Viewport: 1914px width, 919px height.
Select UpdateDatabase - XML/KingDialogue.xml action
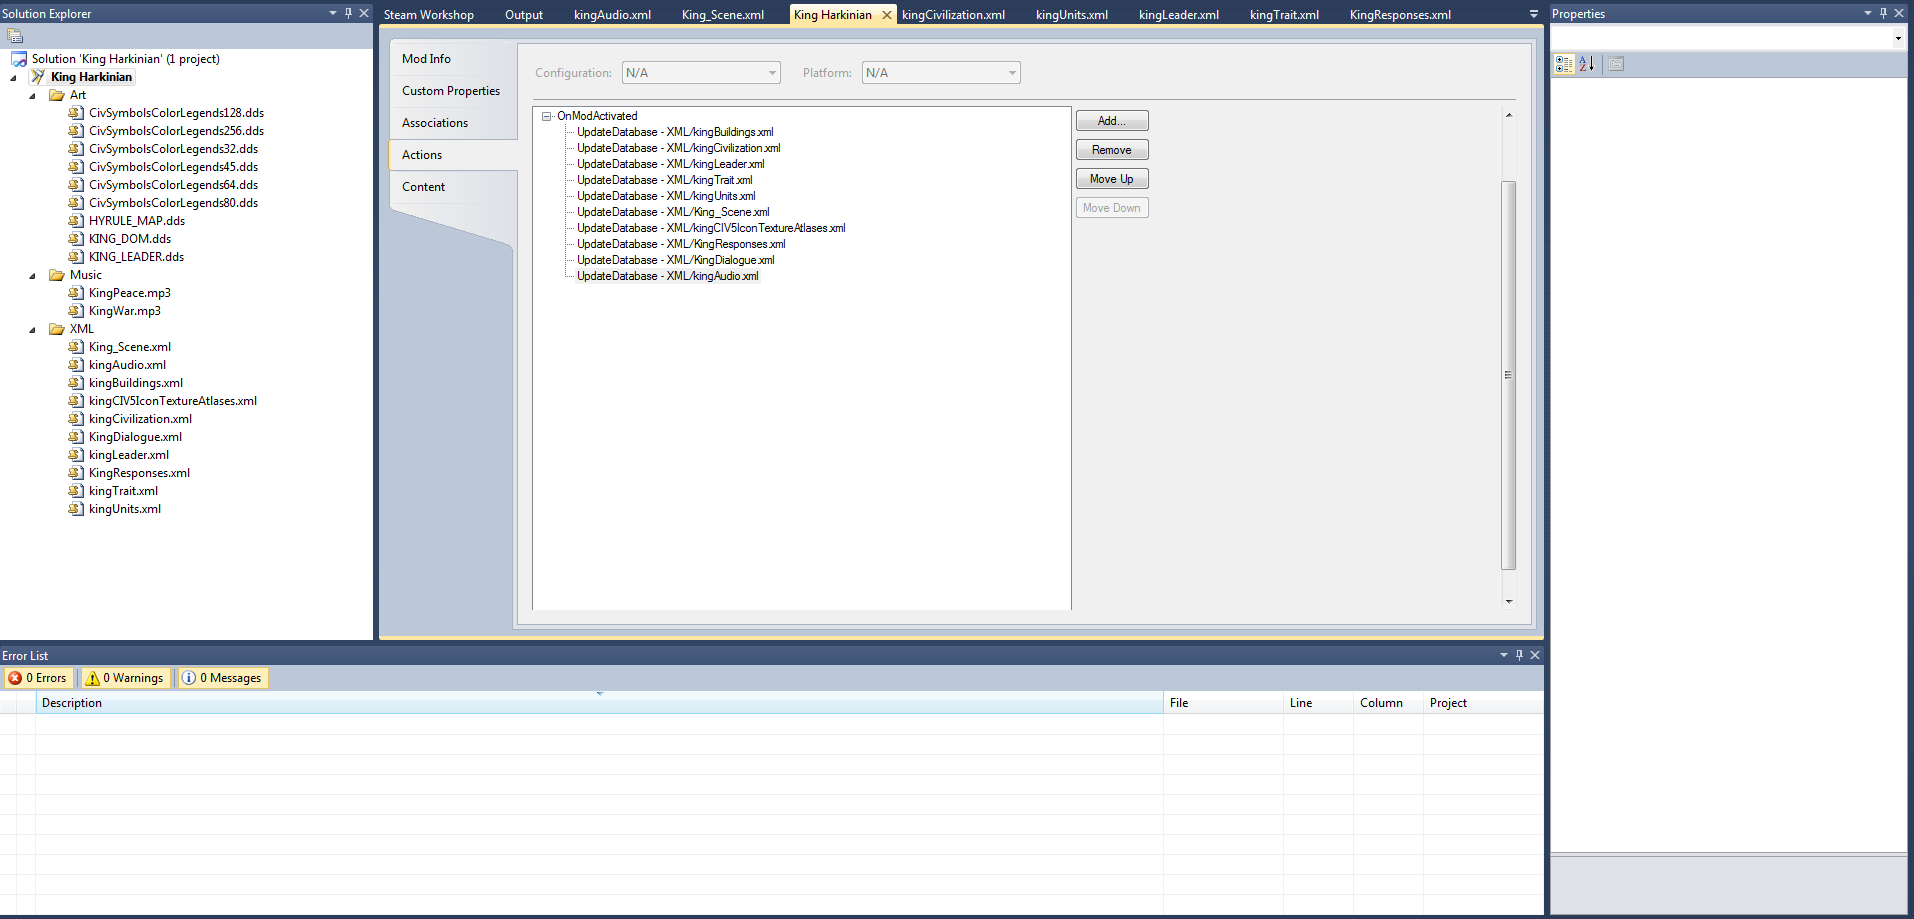point(675,260)
